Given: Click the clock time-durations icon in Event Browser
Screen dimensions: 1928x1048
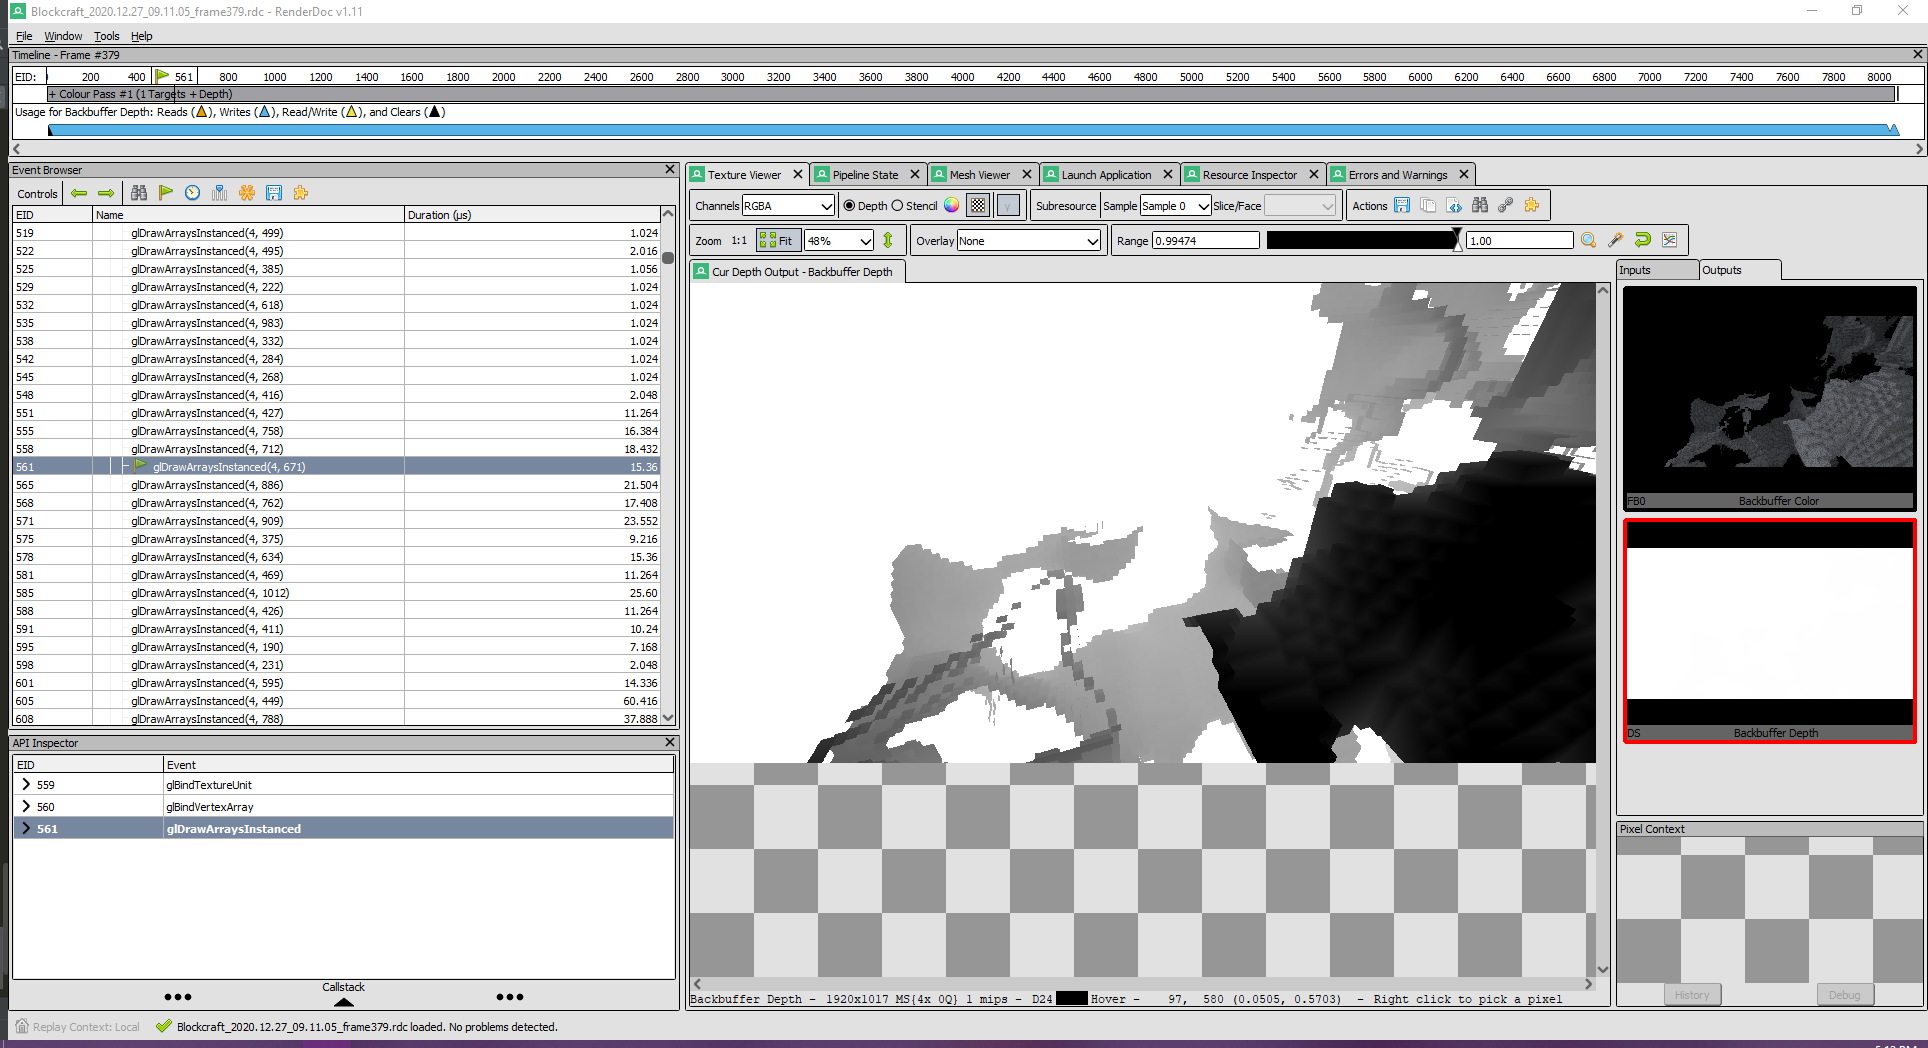Looking at the screenshot, I should coord(193,193).
